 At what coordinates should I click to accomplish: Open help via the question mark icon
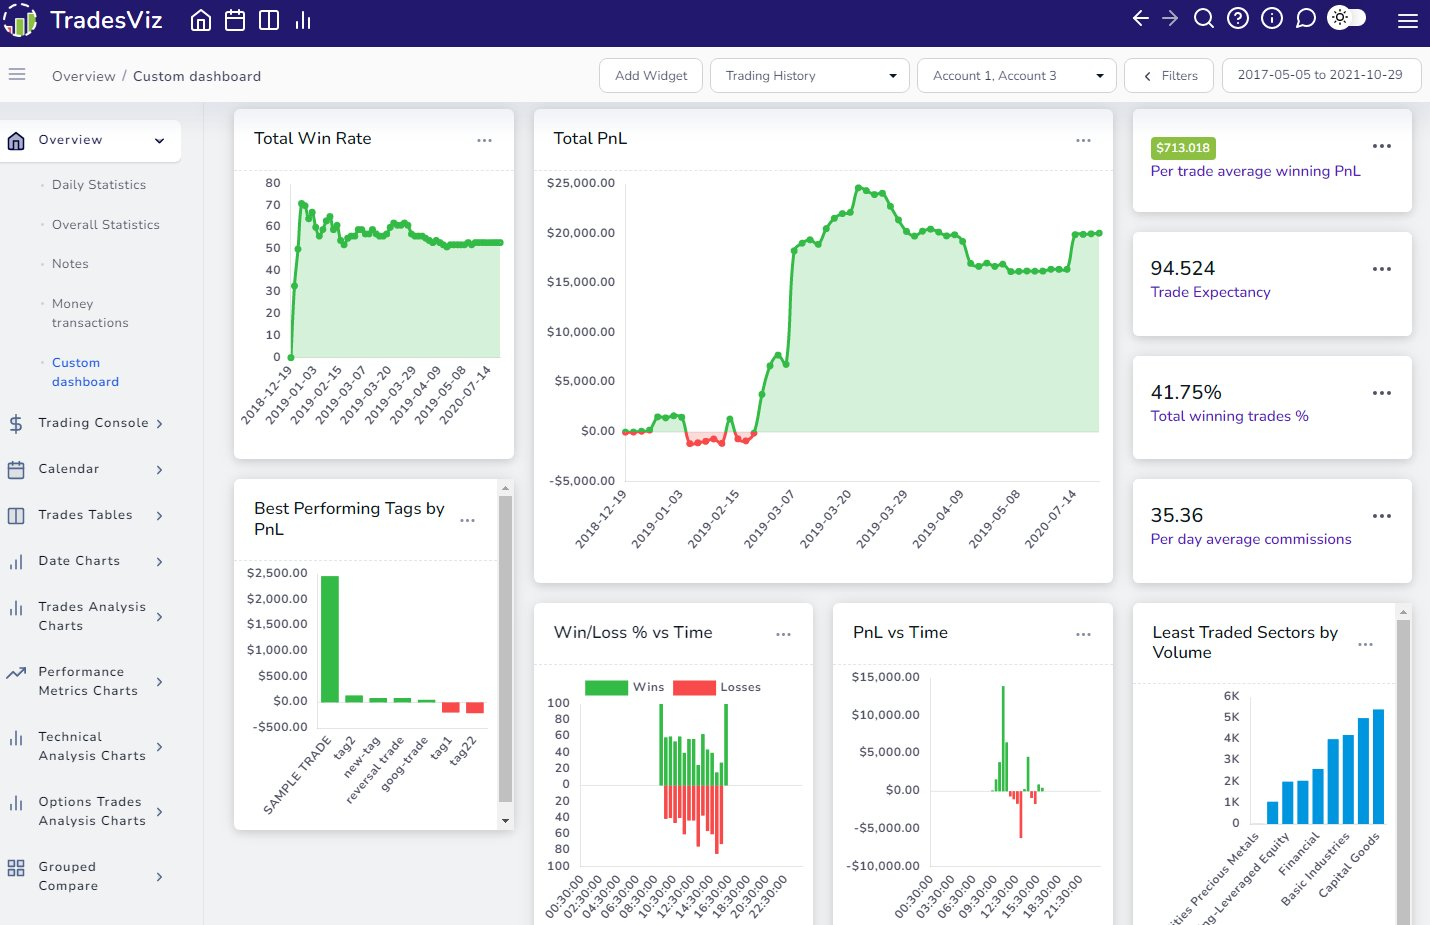pos(1238,19)
